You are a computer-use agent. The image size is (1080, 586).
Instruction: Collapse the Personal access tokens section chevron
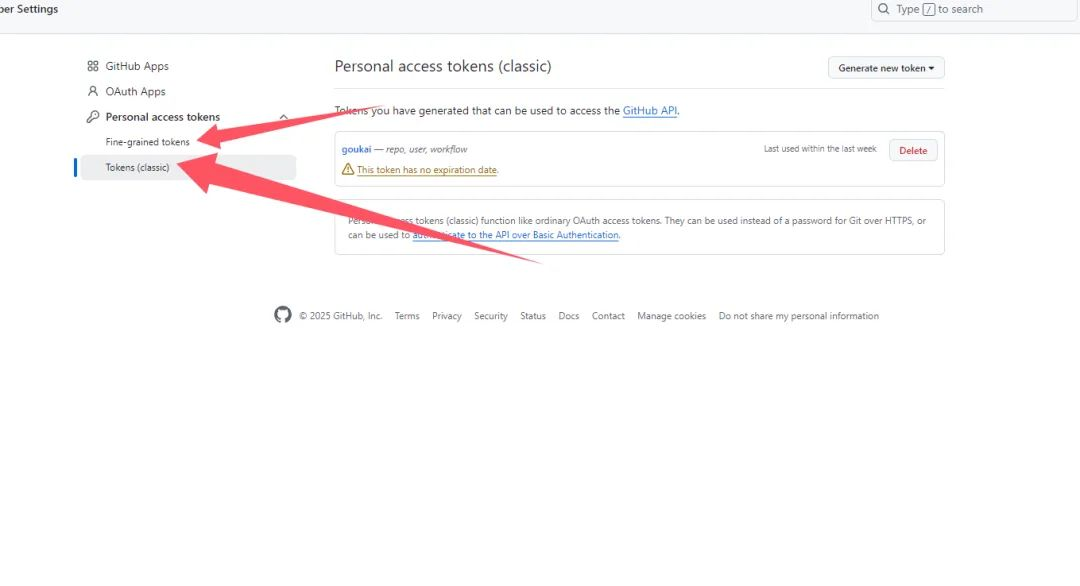284,117
